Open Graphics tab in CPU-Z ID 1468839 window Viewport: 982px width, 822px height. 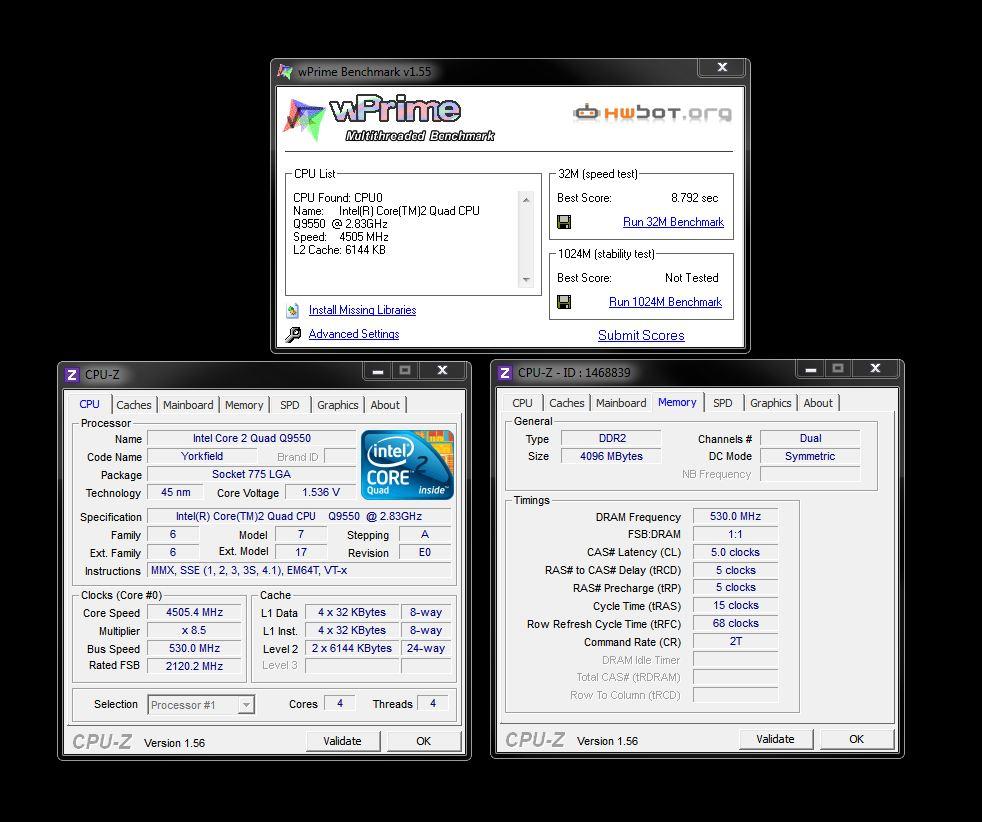(x=771, y=403)
